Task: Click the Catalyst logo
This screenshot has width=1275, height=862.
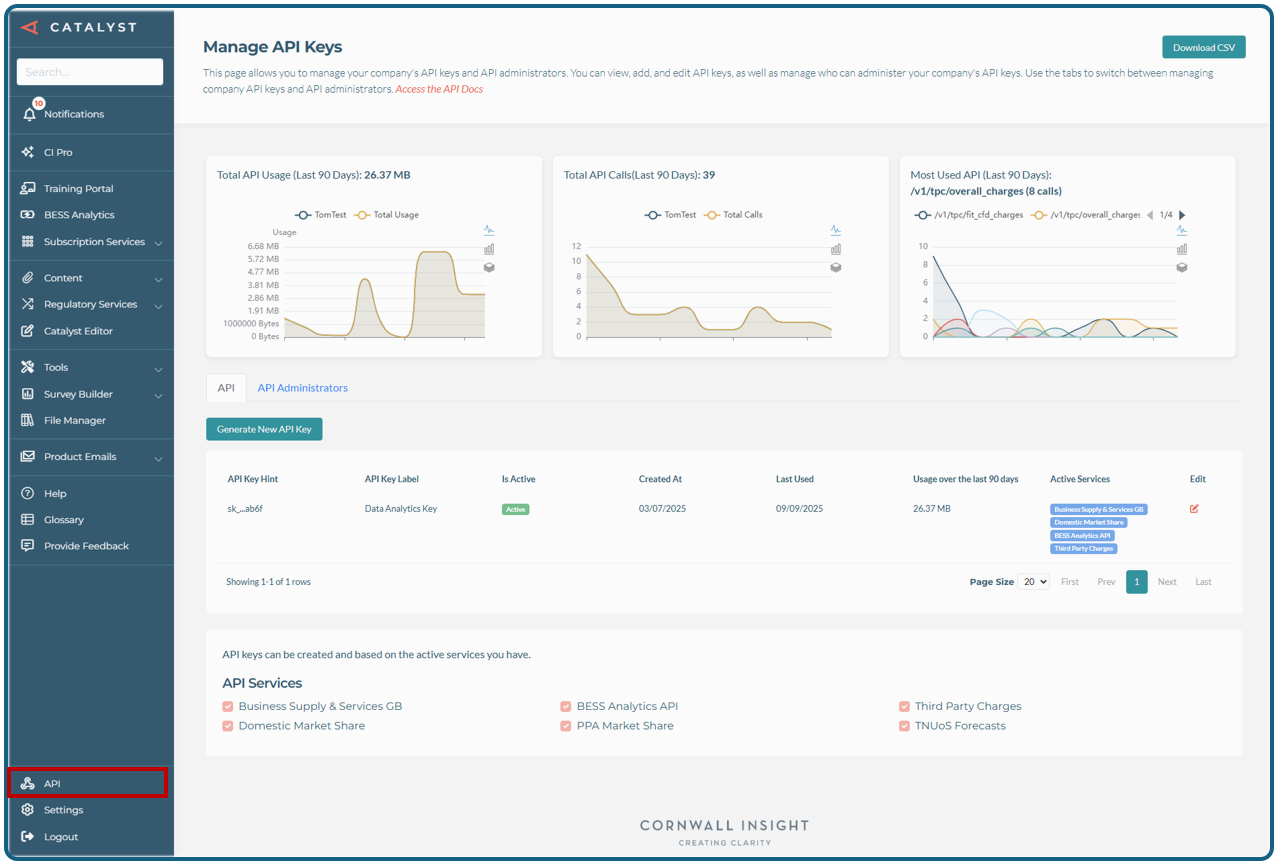Action: coord(78,27)
